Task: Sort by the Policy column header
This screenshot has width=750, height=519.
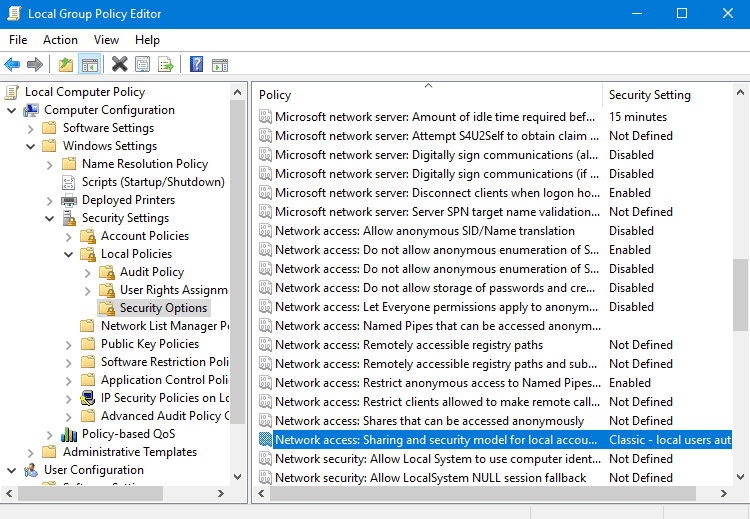Action: (x=428, y=95)
